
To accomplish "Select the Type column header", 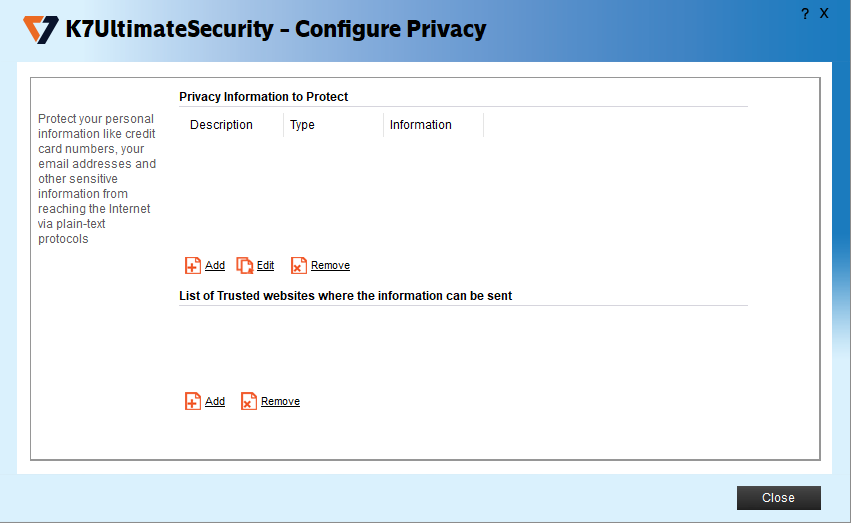I will (x=302, y=125).
